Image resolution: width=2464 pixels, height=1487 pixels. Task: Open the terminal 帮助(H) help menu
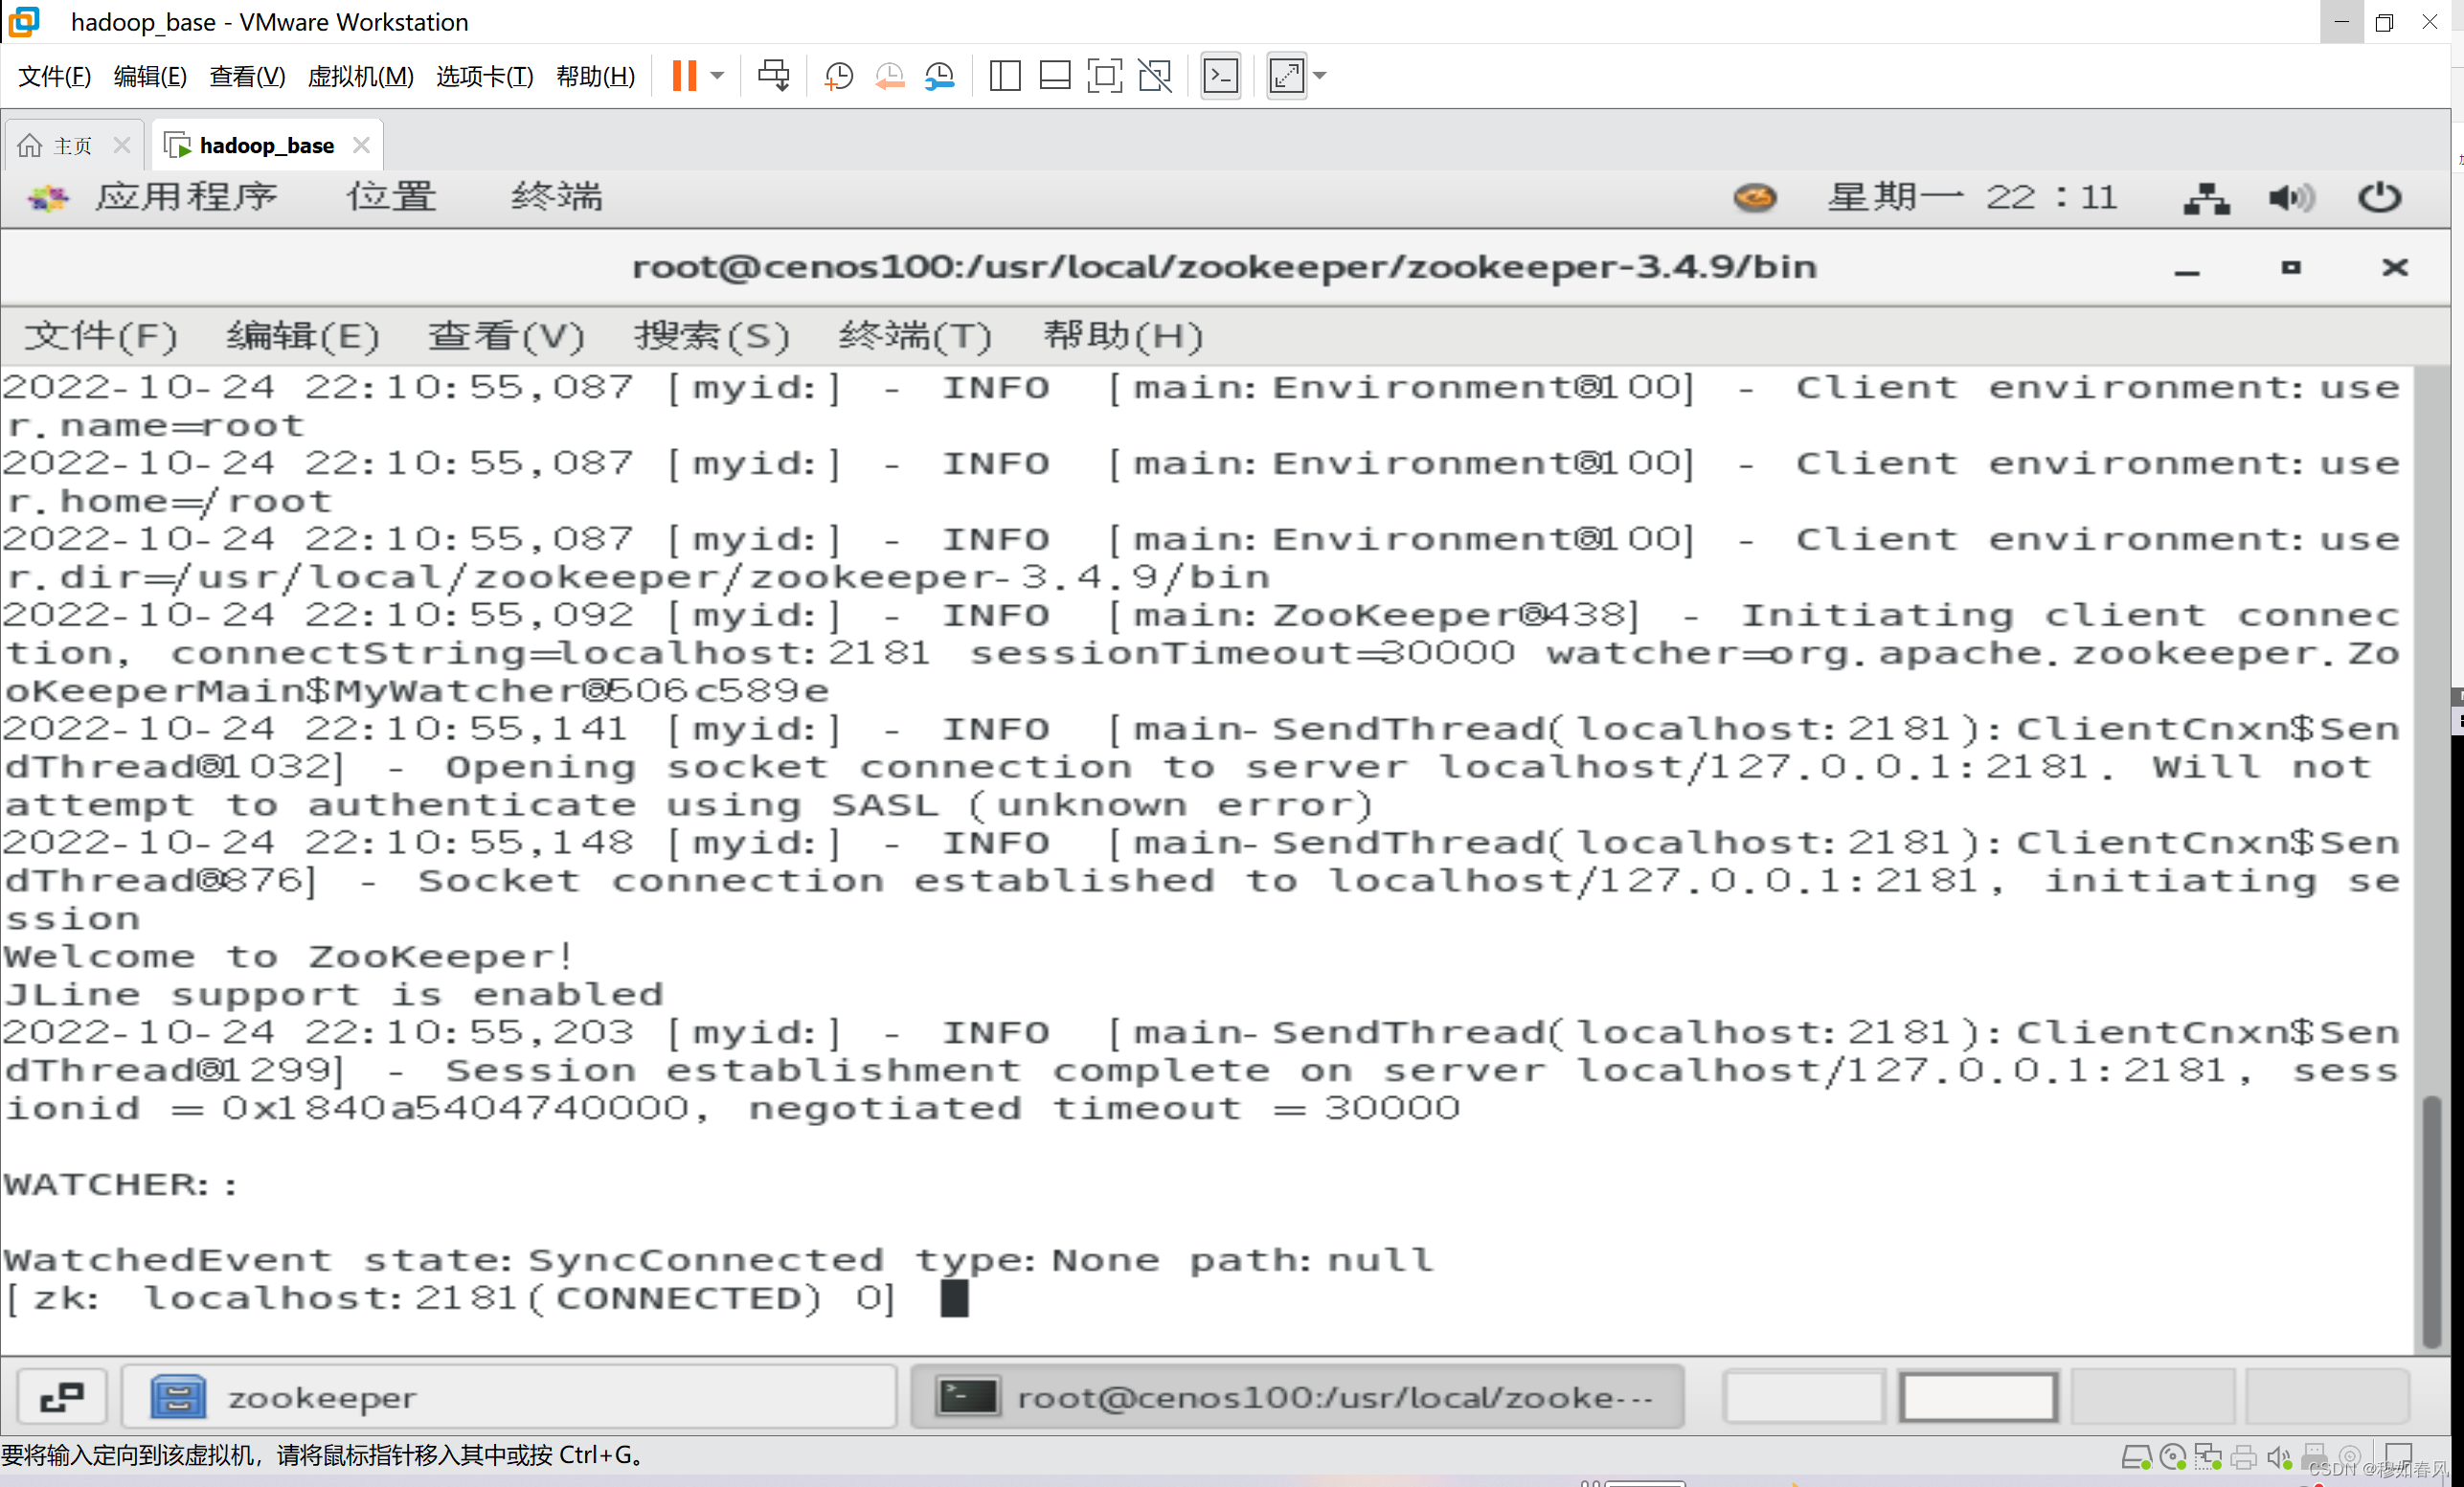point(1122,336)
